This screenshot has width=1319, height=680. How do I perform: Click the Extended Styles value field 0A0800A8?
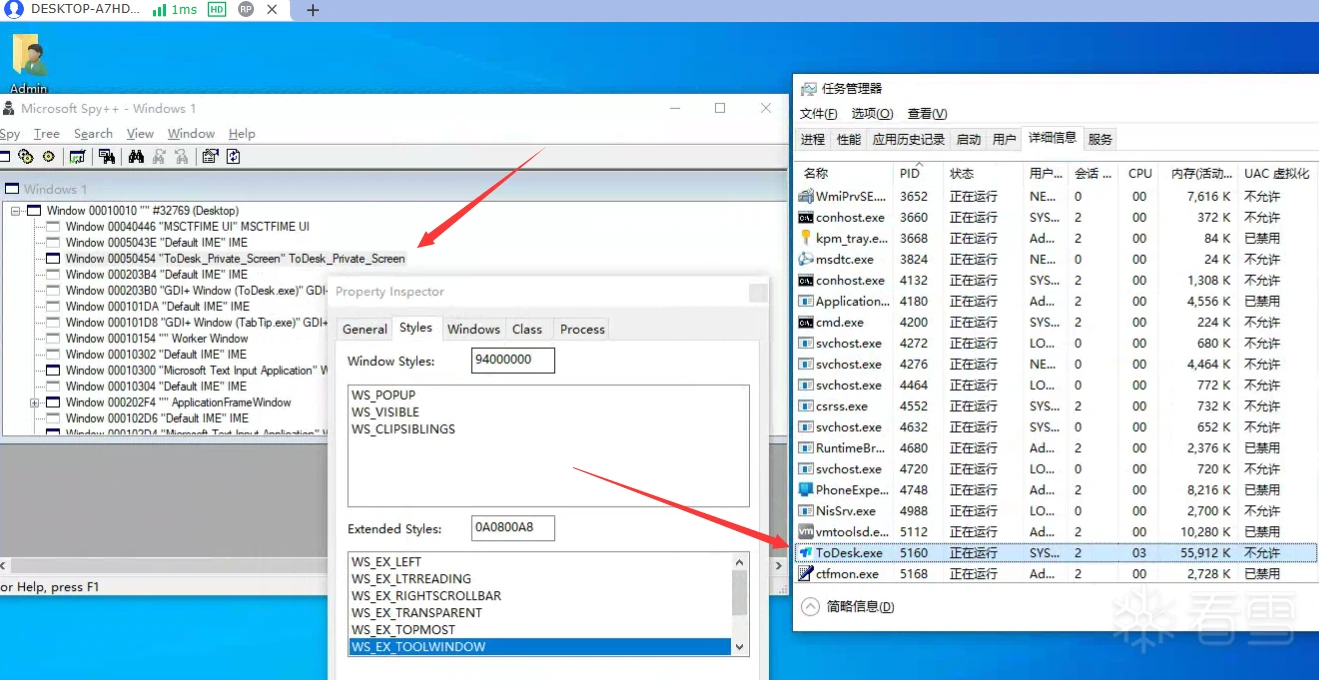(x=513, y=528)
